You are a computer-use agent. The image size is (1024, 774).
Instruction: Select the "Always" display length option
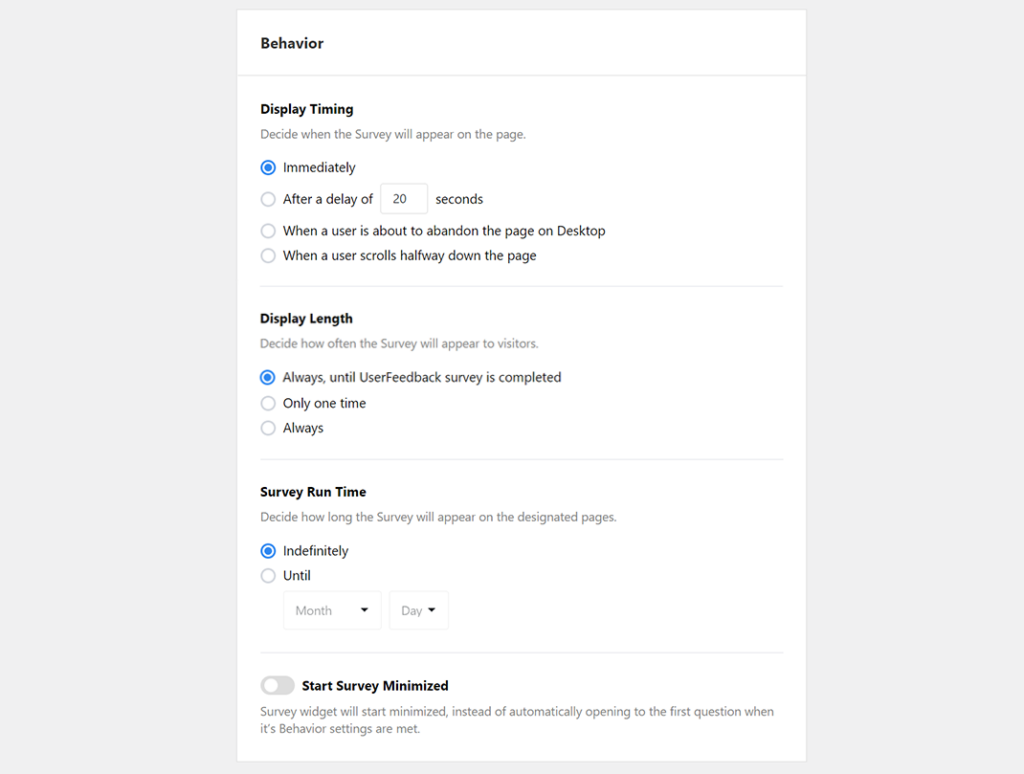coord(268,427)
